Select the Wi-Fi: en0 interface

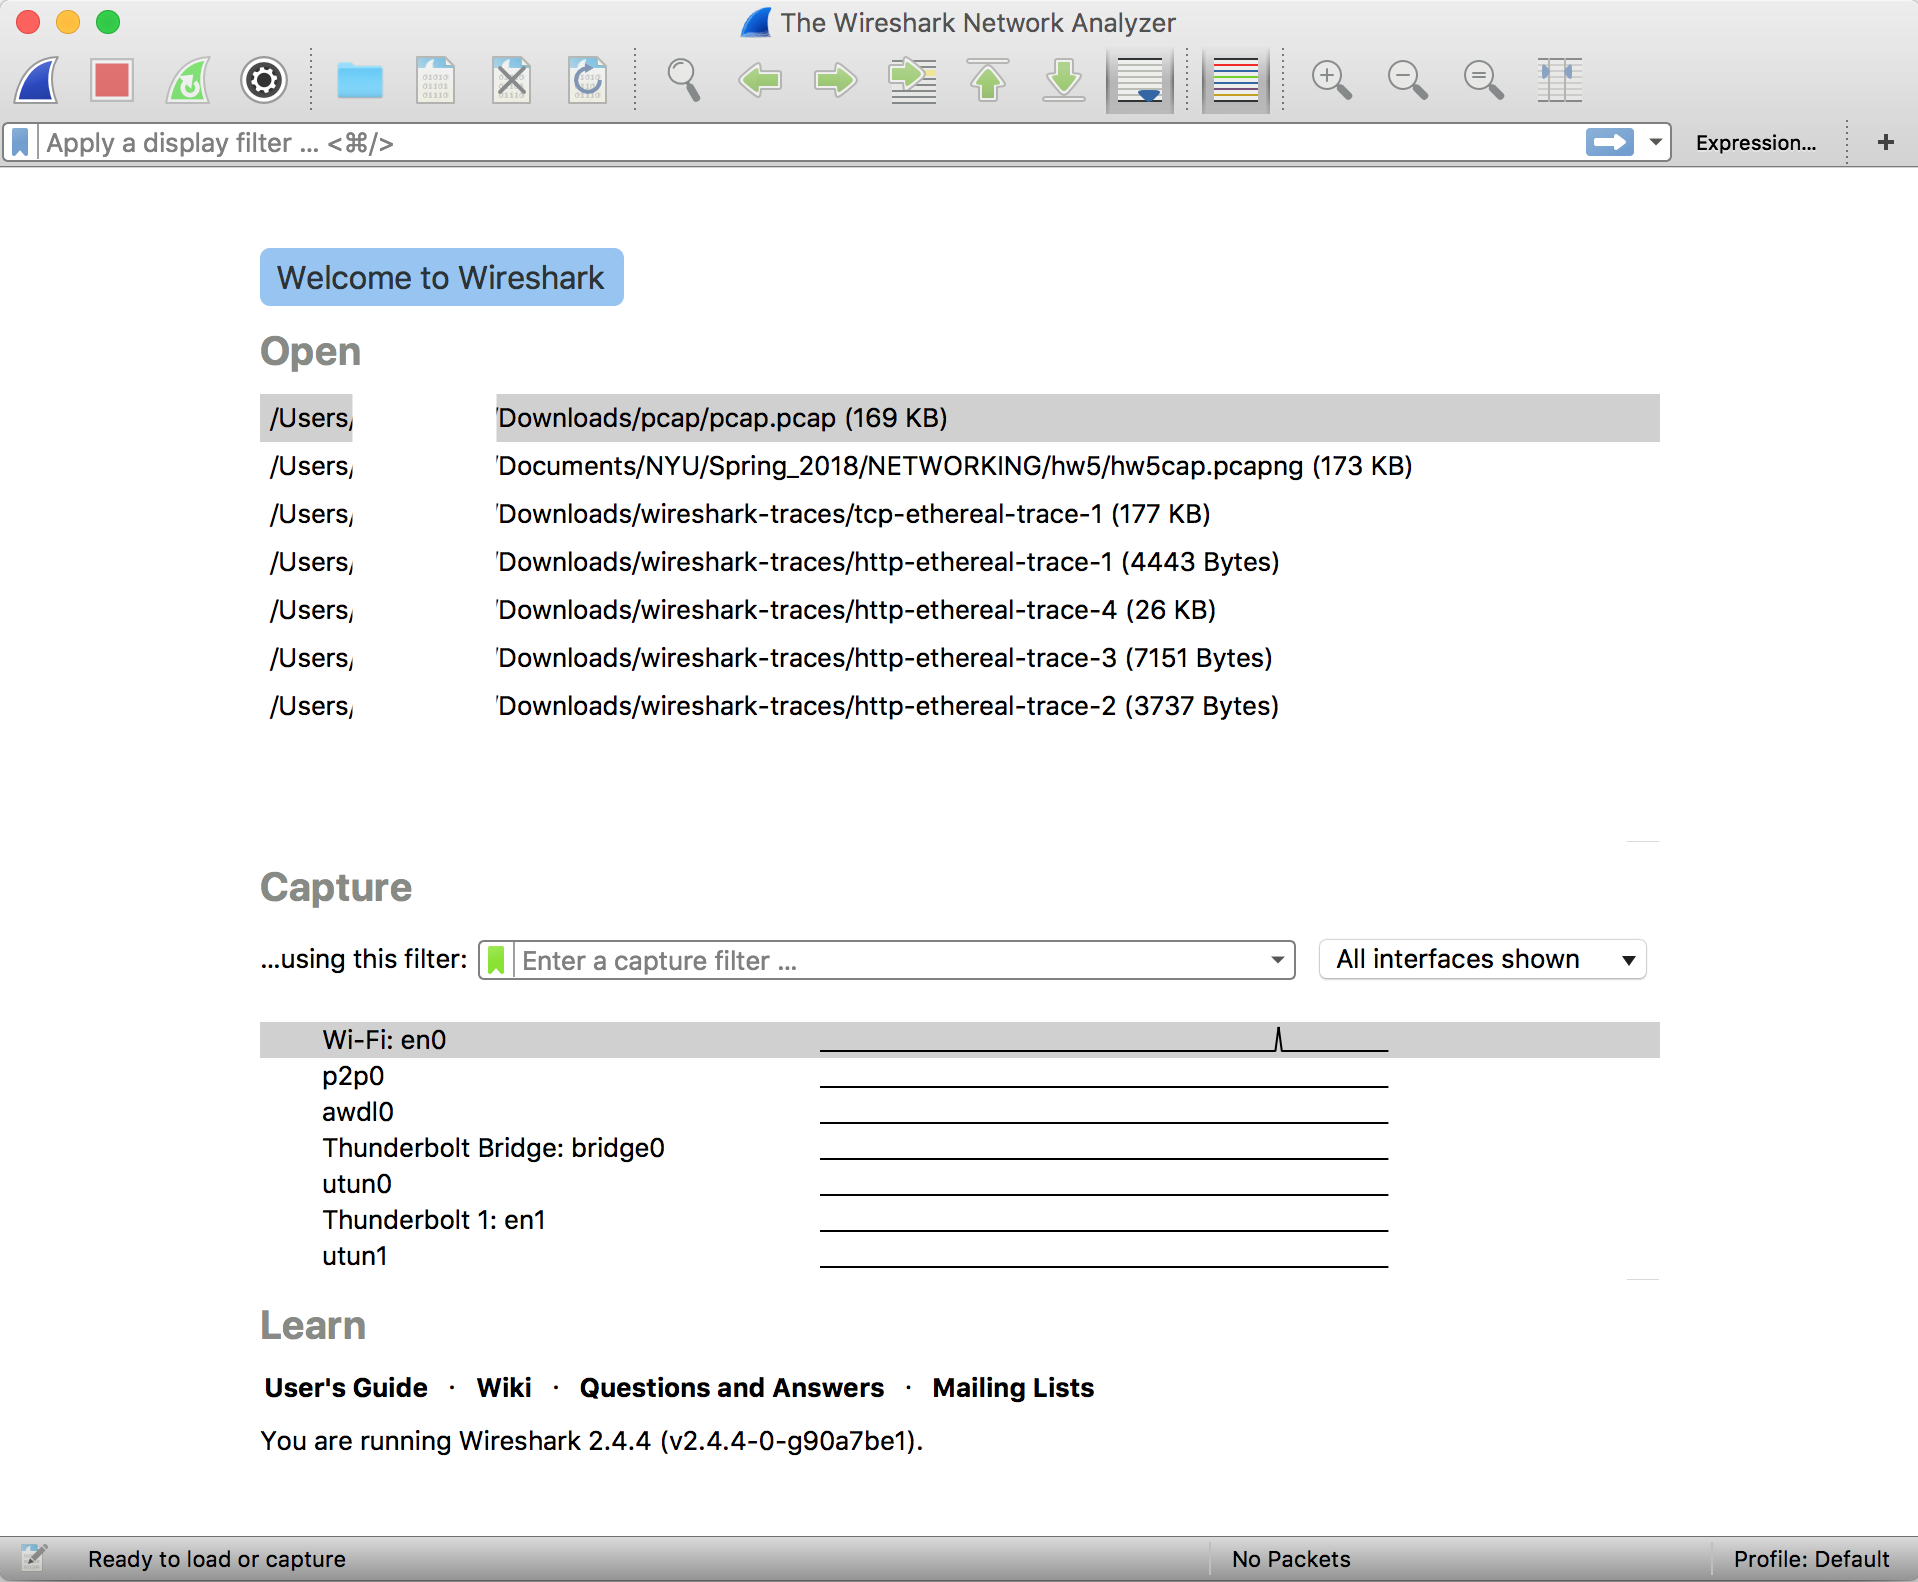[384, 1040]
